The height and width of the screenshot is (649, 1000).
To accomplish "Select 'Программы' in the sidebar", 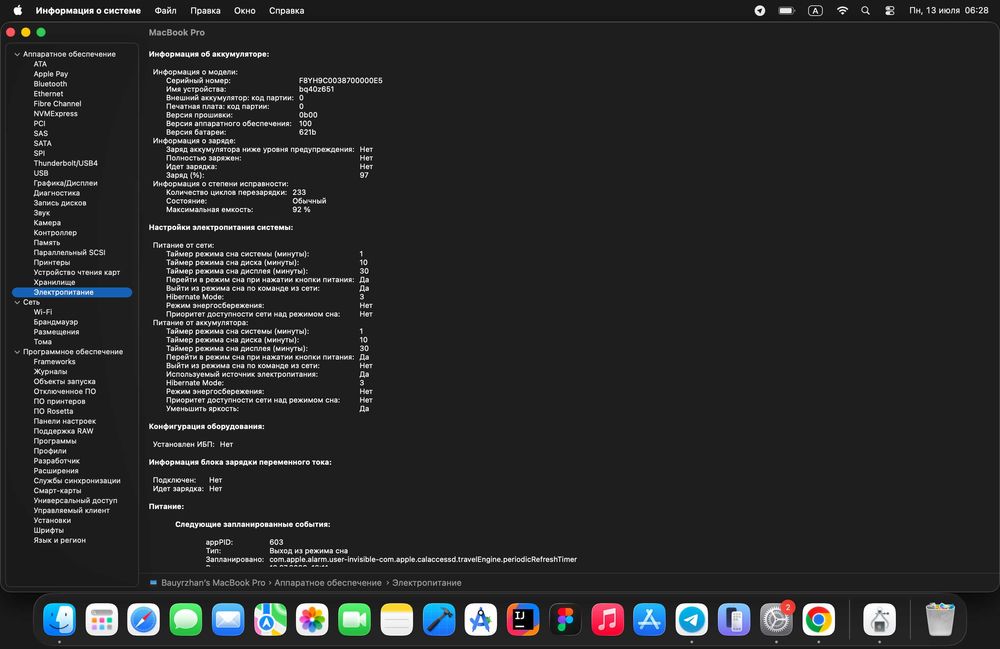I will point(55,441).
